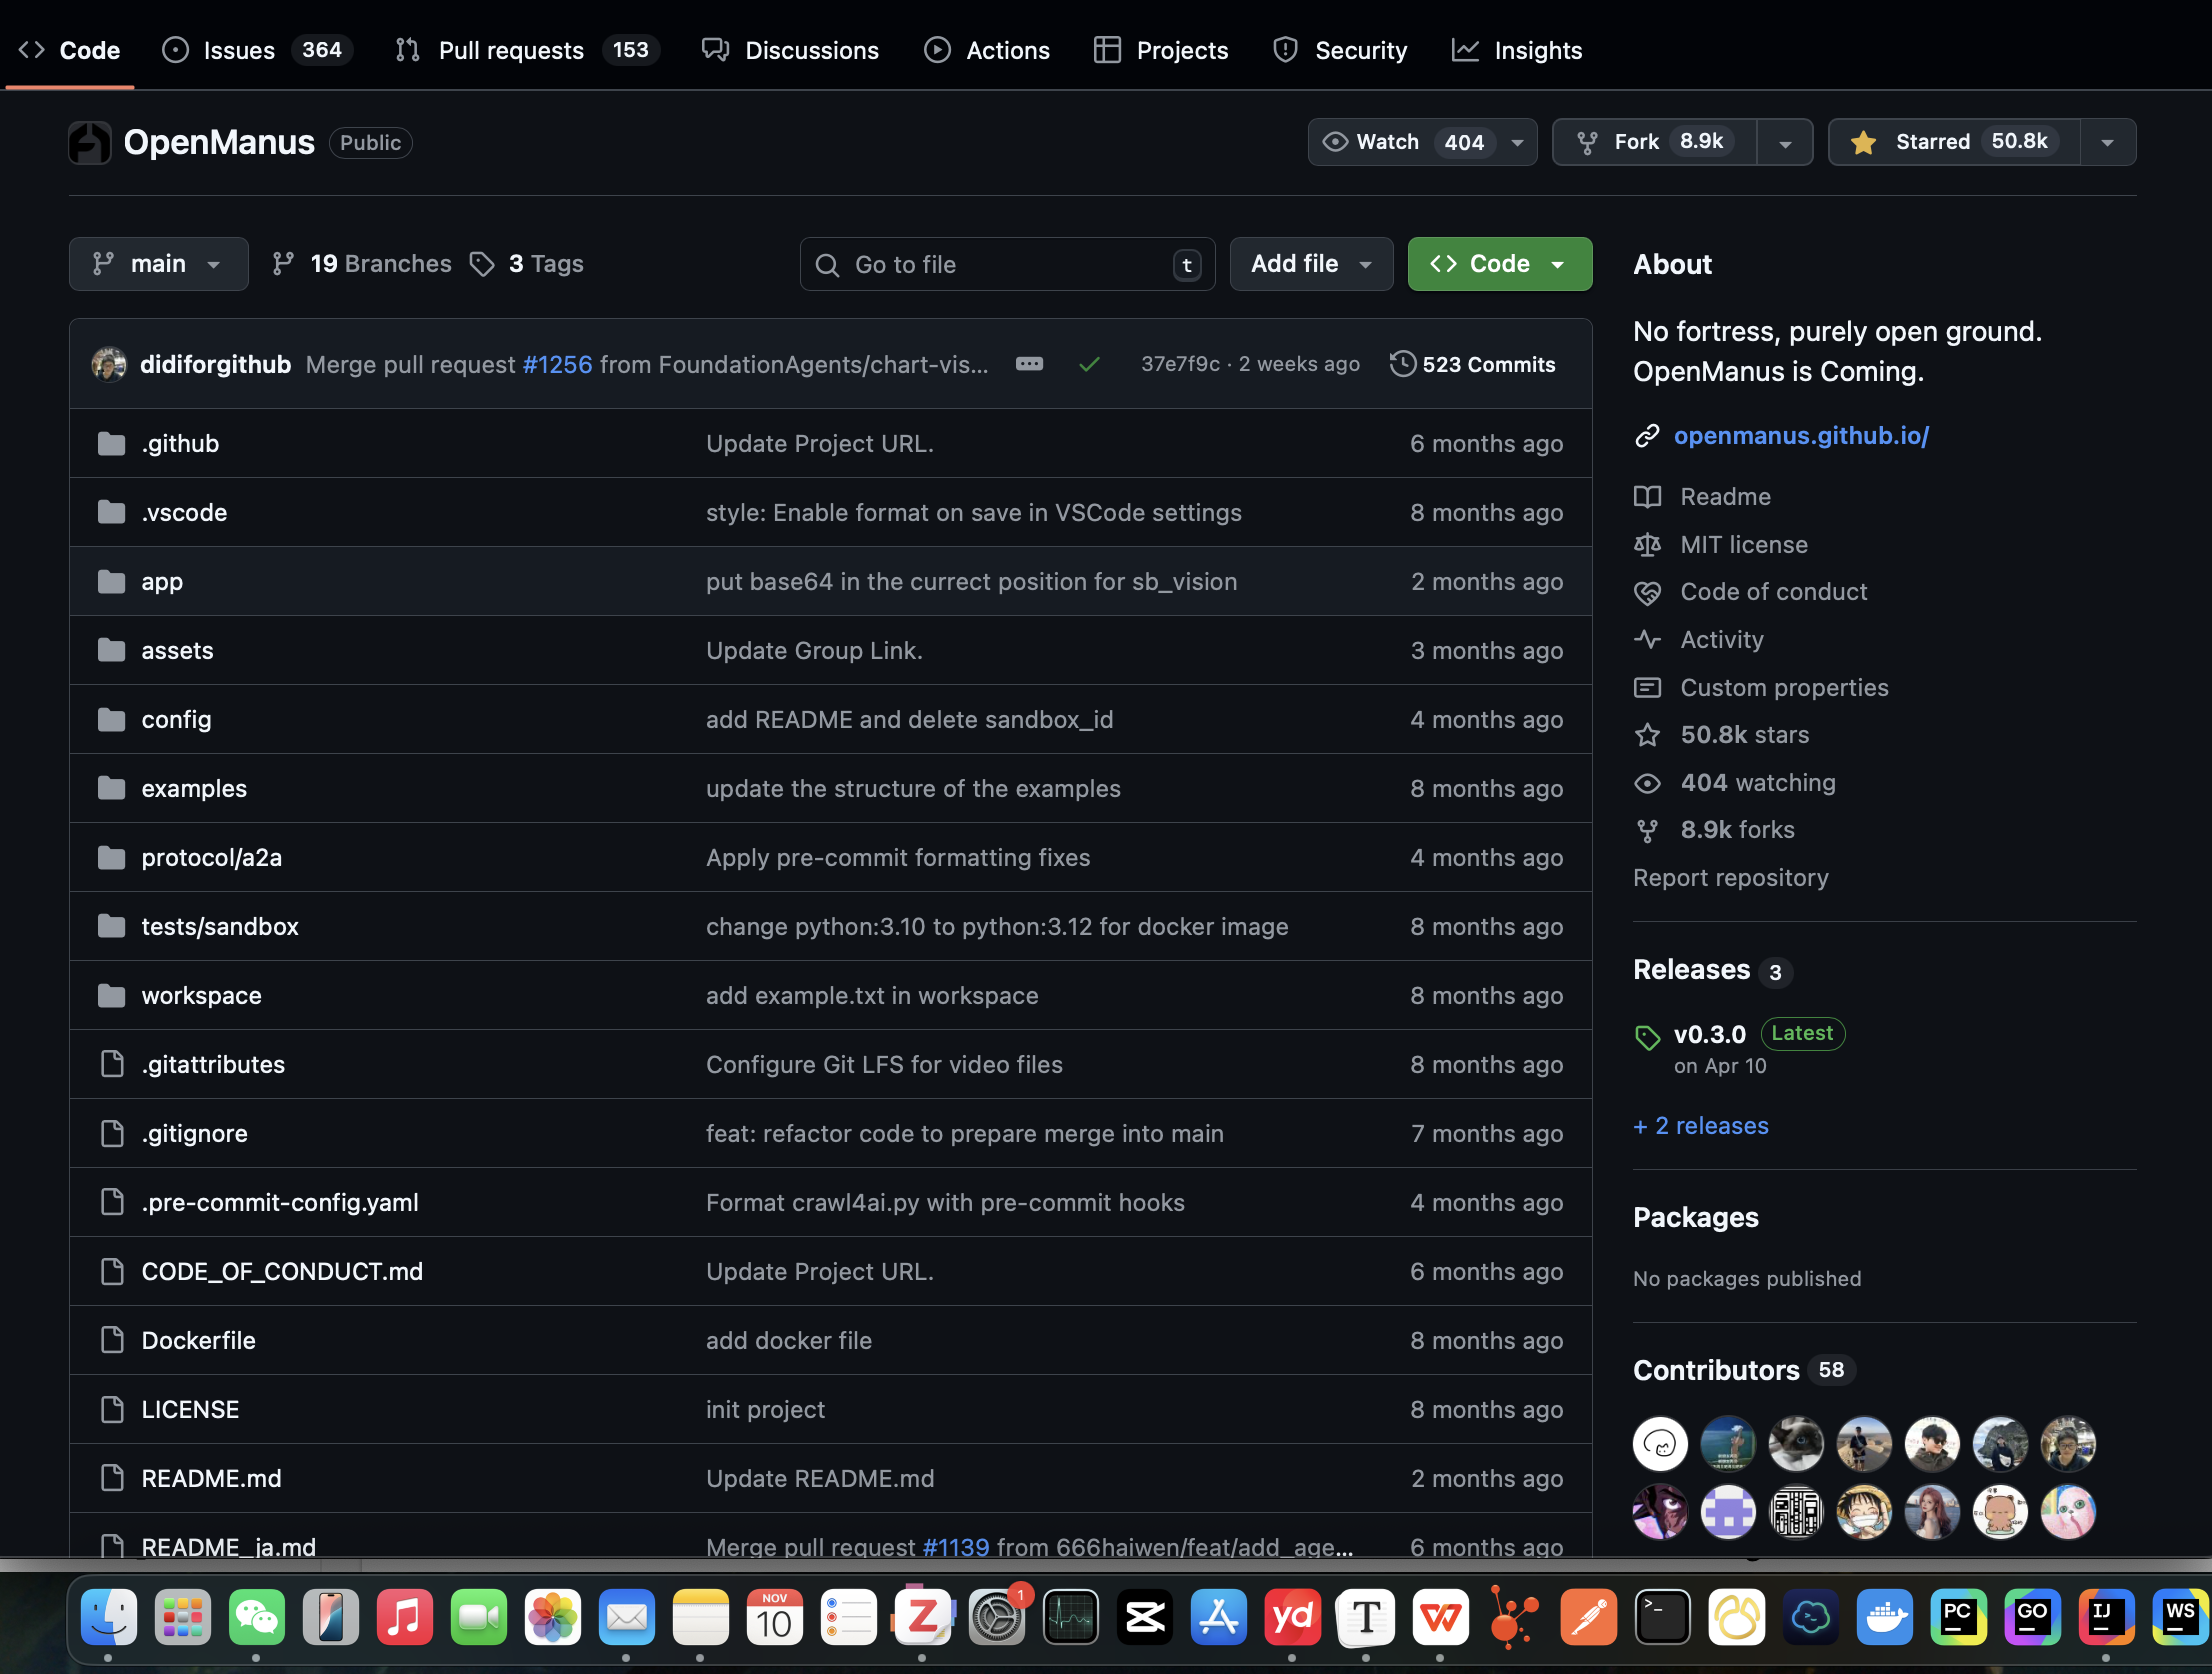Screen dimensions: 2212x1674
Task: Expand the green Code dropdown button
Action: (1499, 264)
